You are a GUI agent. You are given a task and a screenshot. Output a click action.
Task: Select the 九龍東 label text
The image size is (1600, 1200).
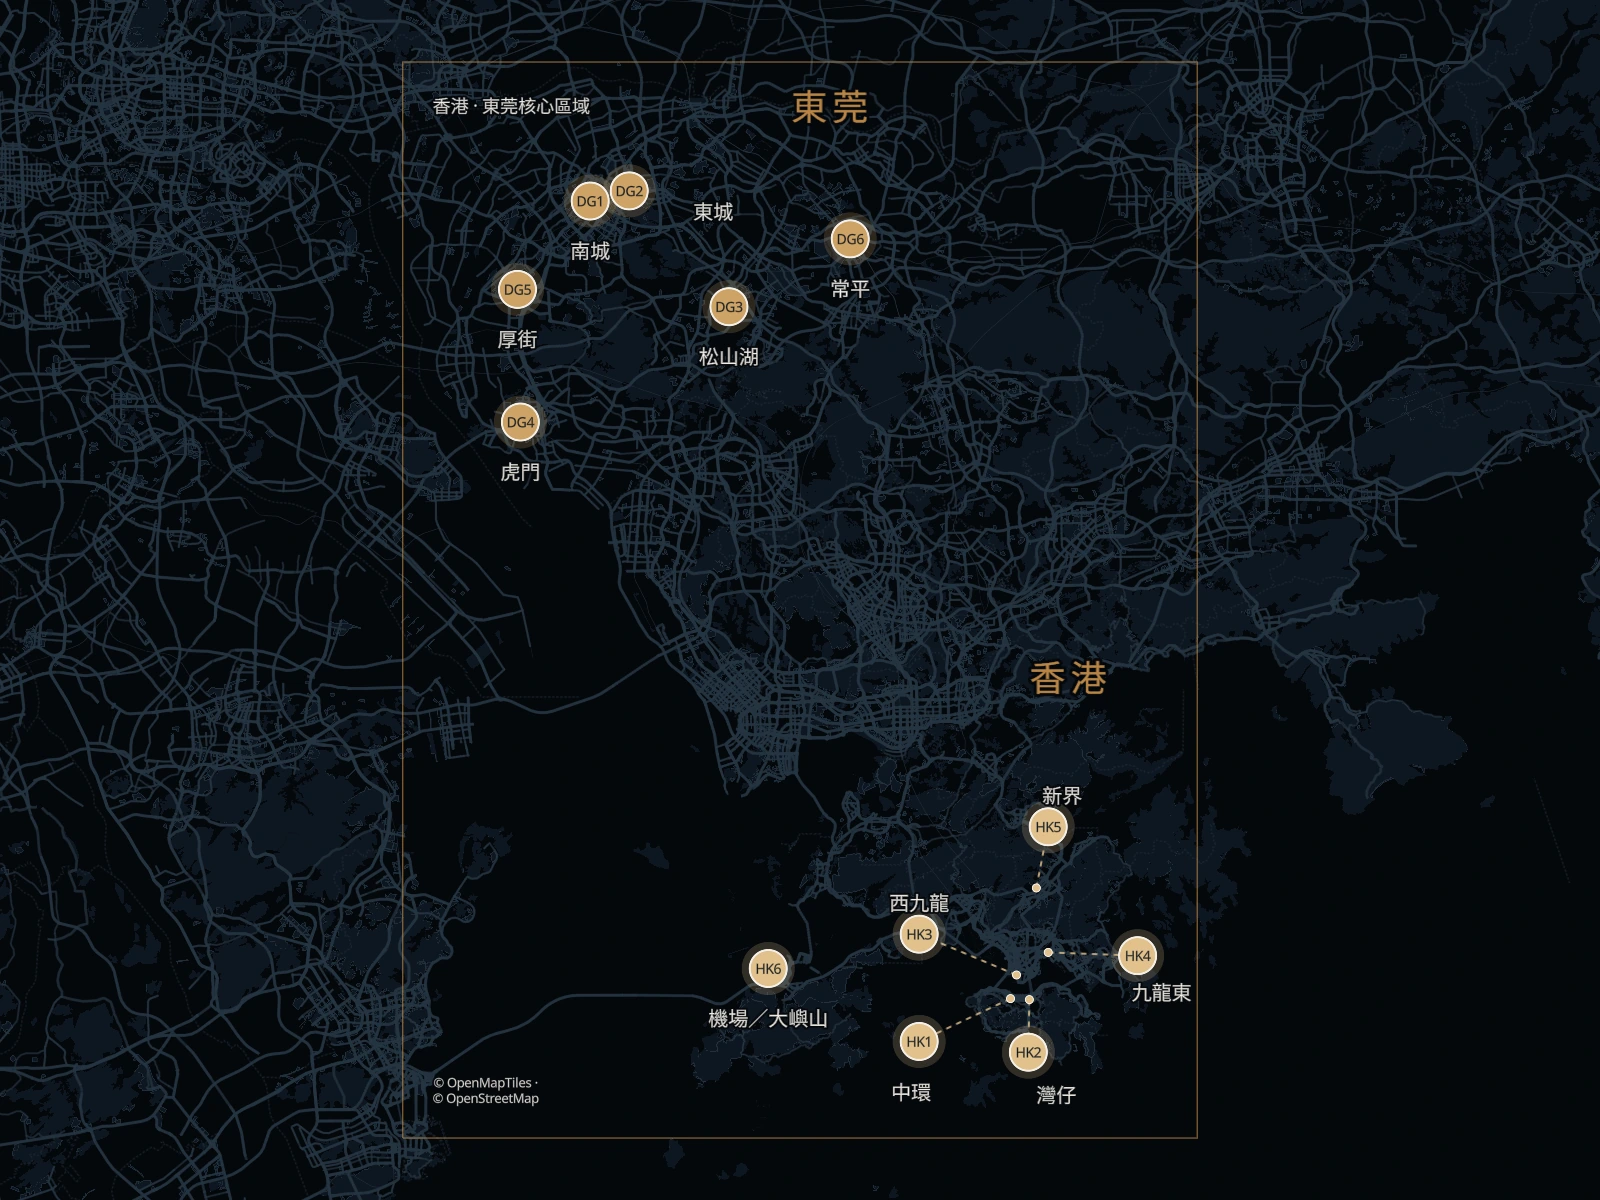(1161, 993)
